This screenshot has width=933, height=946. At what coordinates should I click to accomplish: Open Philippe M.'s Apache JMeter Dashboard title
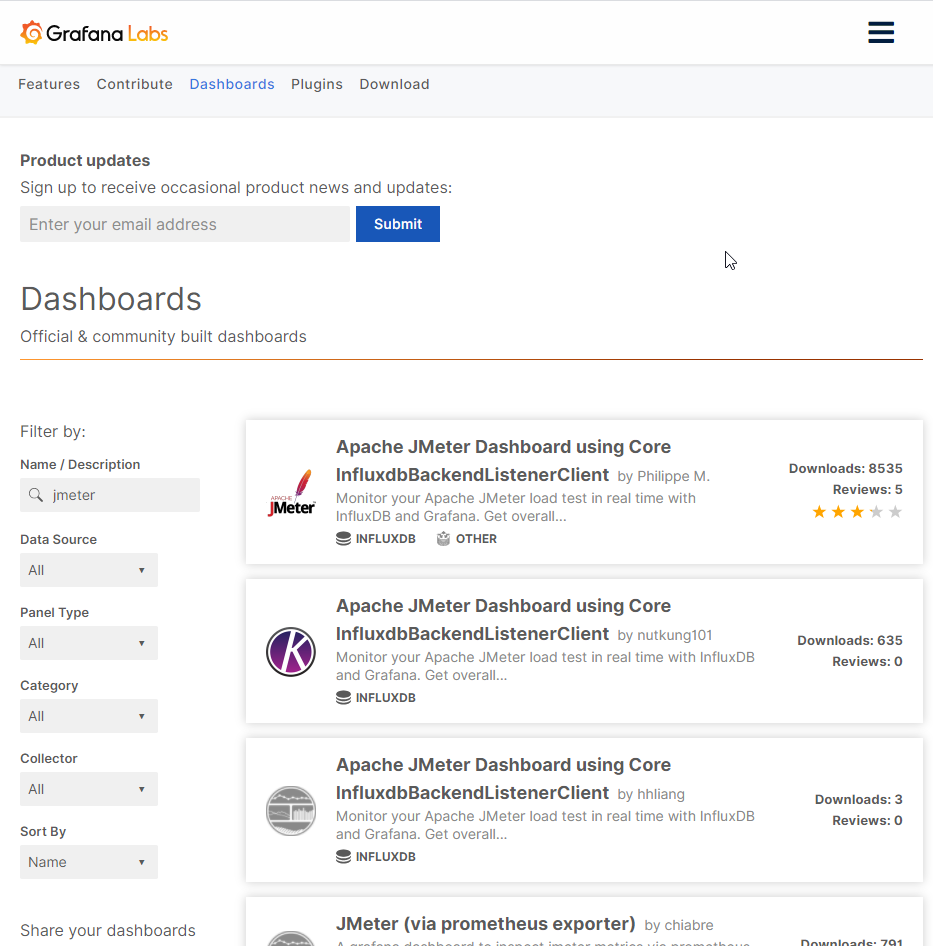click(x=503, y=461)
